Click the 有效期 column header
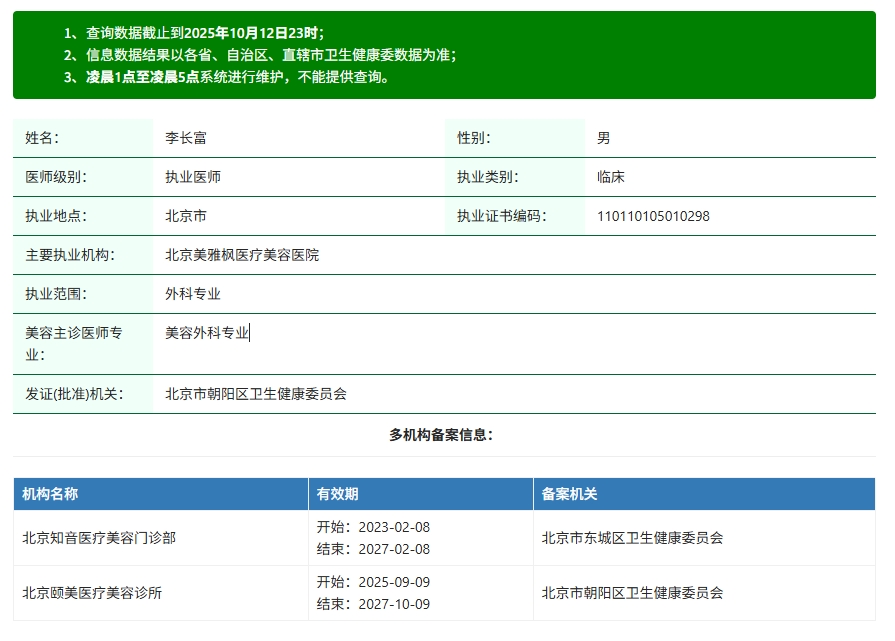The height and width of the screenshot is (641, 895). tap(337, 494)
